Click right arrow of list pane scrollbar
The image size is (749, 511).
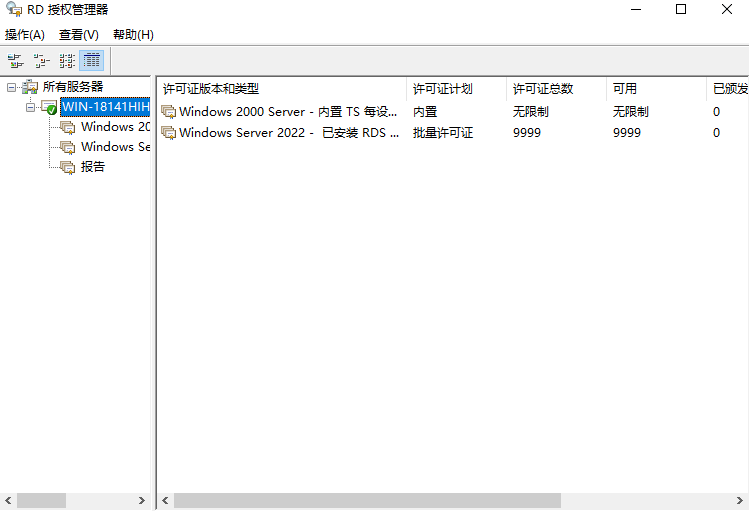point(740,500)
